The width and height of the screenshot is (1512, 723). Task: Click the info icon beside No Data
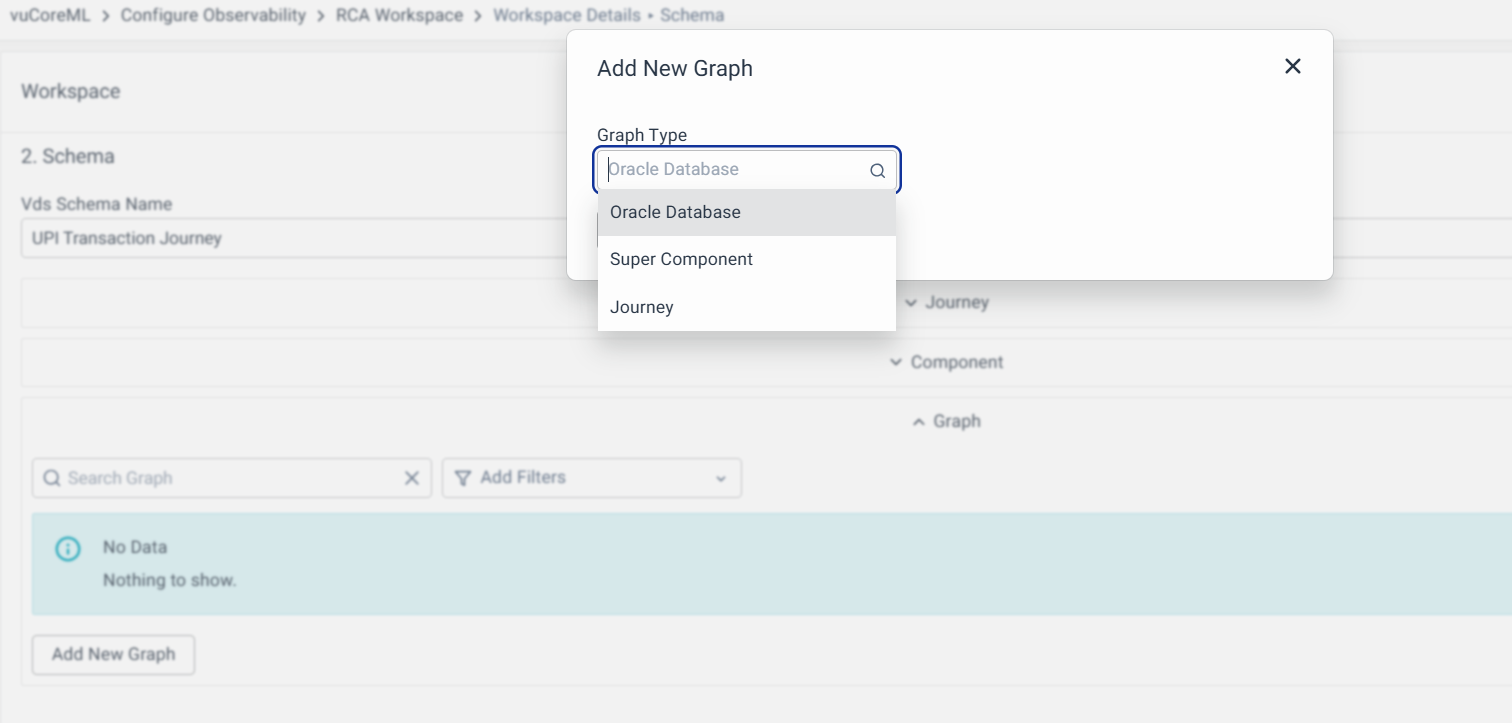pyautogui.click(x=67, y=548)
